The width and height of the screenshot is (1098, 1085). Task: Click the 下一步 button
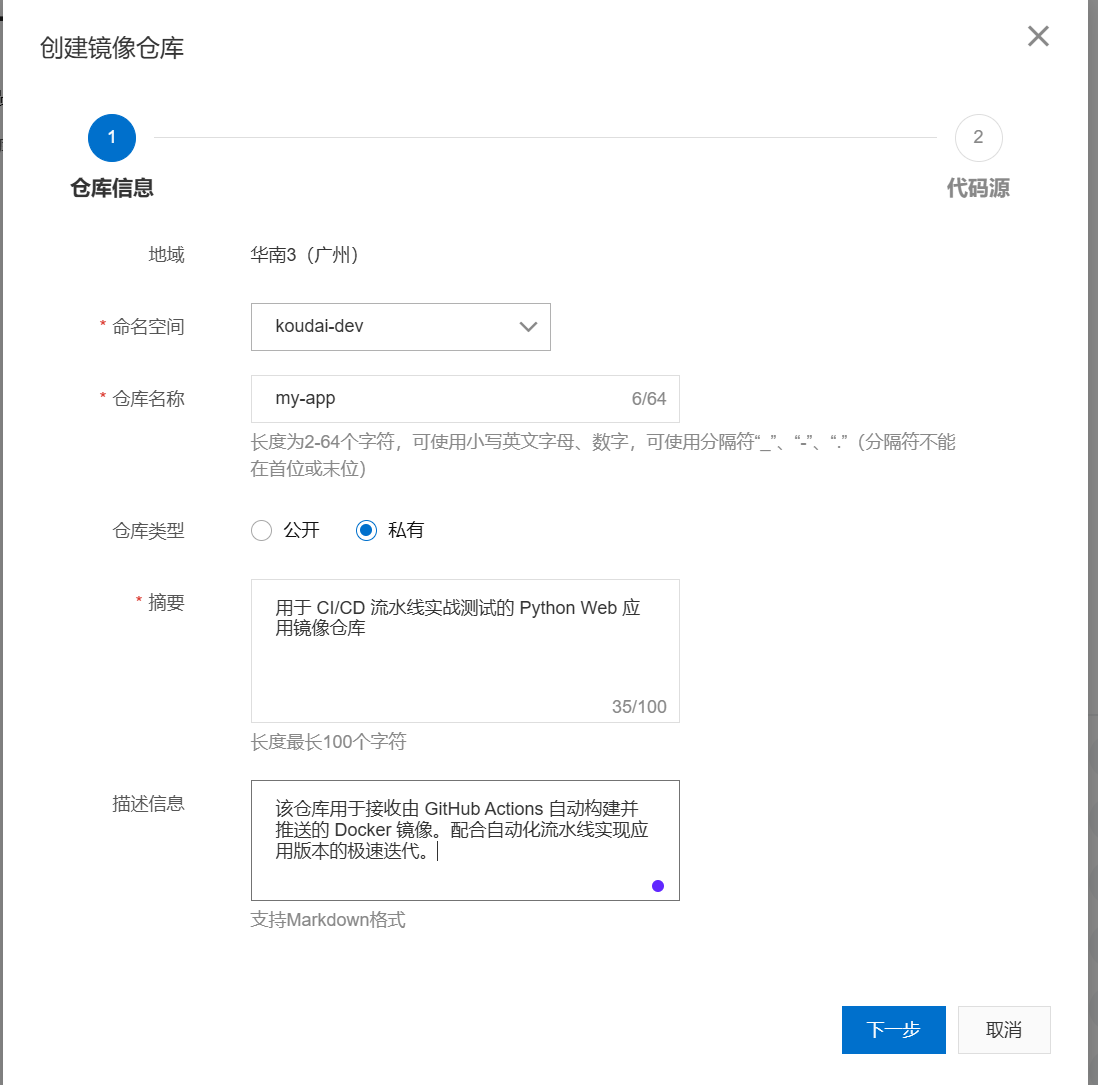(894, 1030)
